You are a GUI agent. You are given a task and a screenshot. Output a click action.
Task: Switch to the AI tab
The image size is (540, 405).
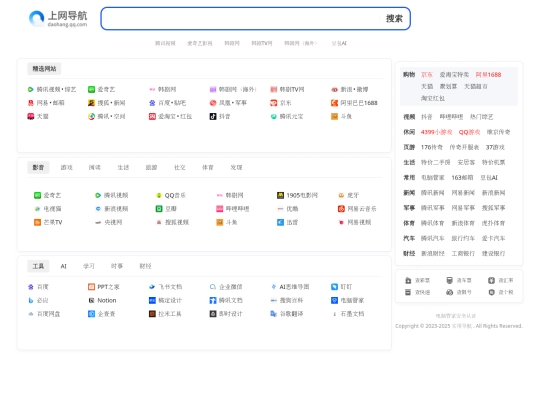click(x=63, y=266)
